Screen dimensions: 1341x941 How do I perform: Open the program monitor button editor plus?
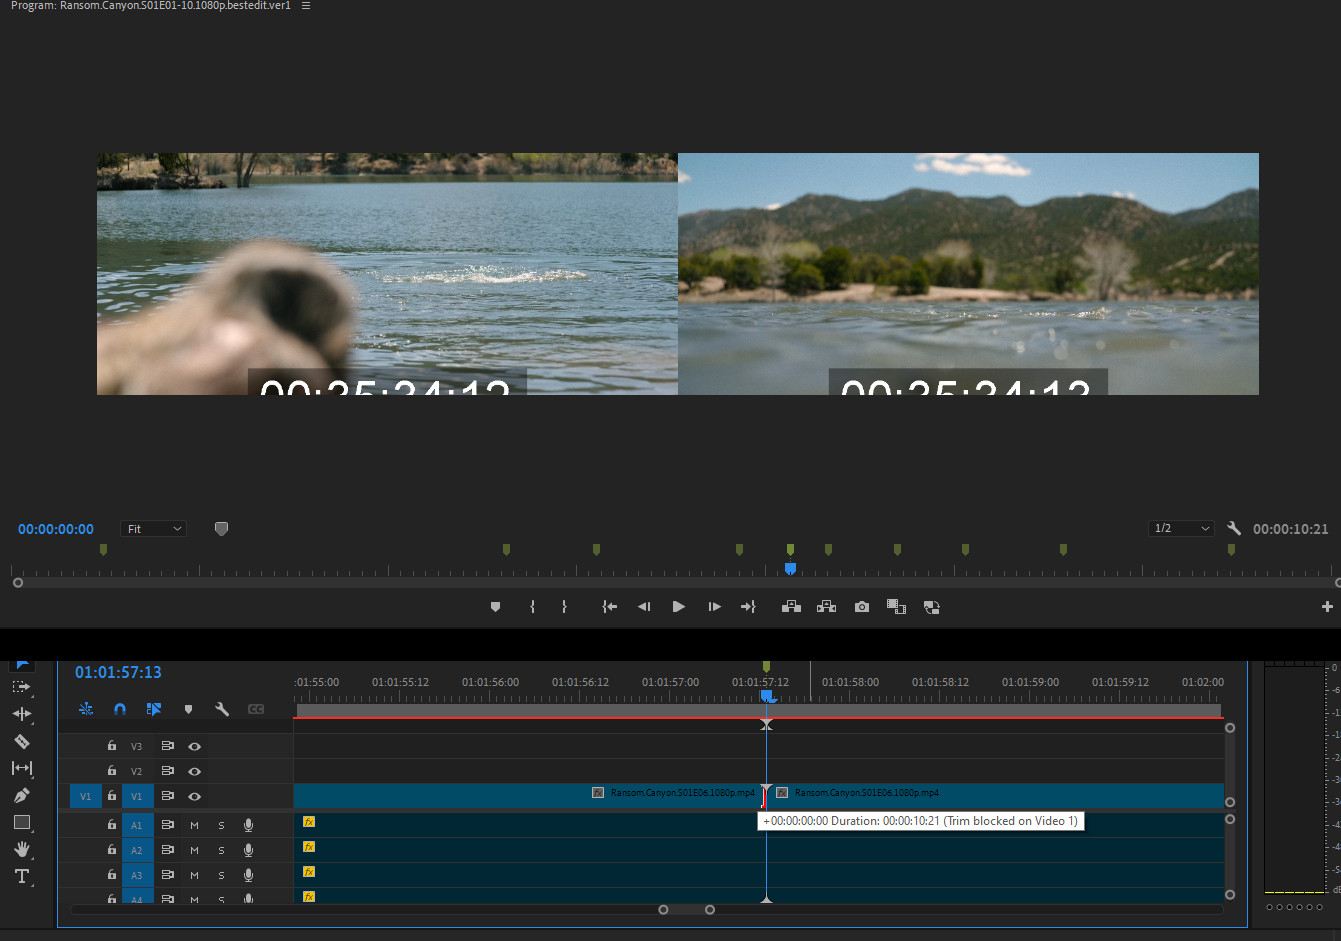(x=1327, y=607)
